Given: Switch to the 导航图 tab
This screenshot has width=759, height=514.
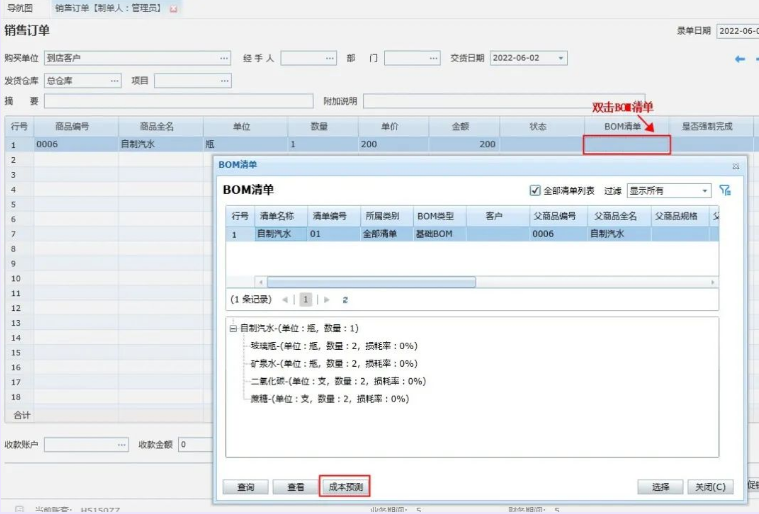Looking at the screenshot, I should 19,8.
